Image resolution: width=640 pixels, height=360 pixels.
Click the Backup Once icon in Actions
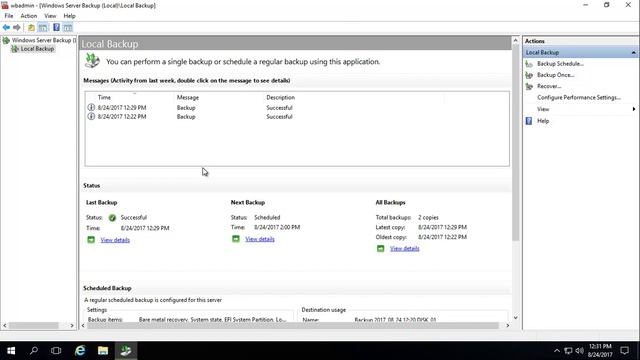coord(529,75)
